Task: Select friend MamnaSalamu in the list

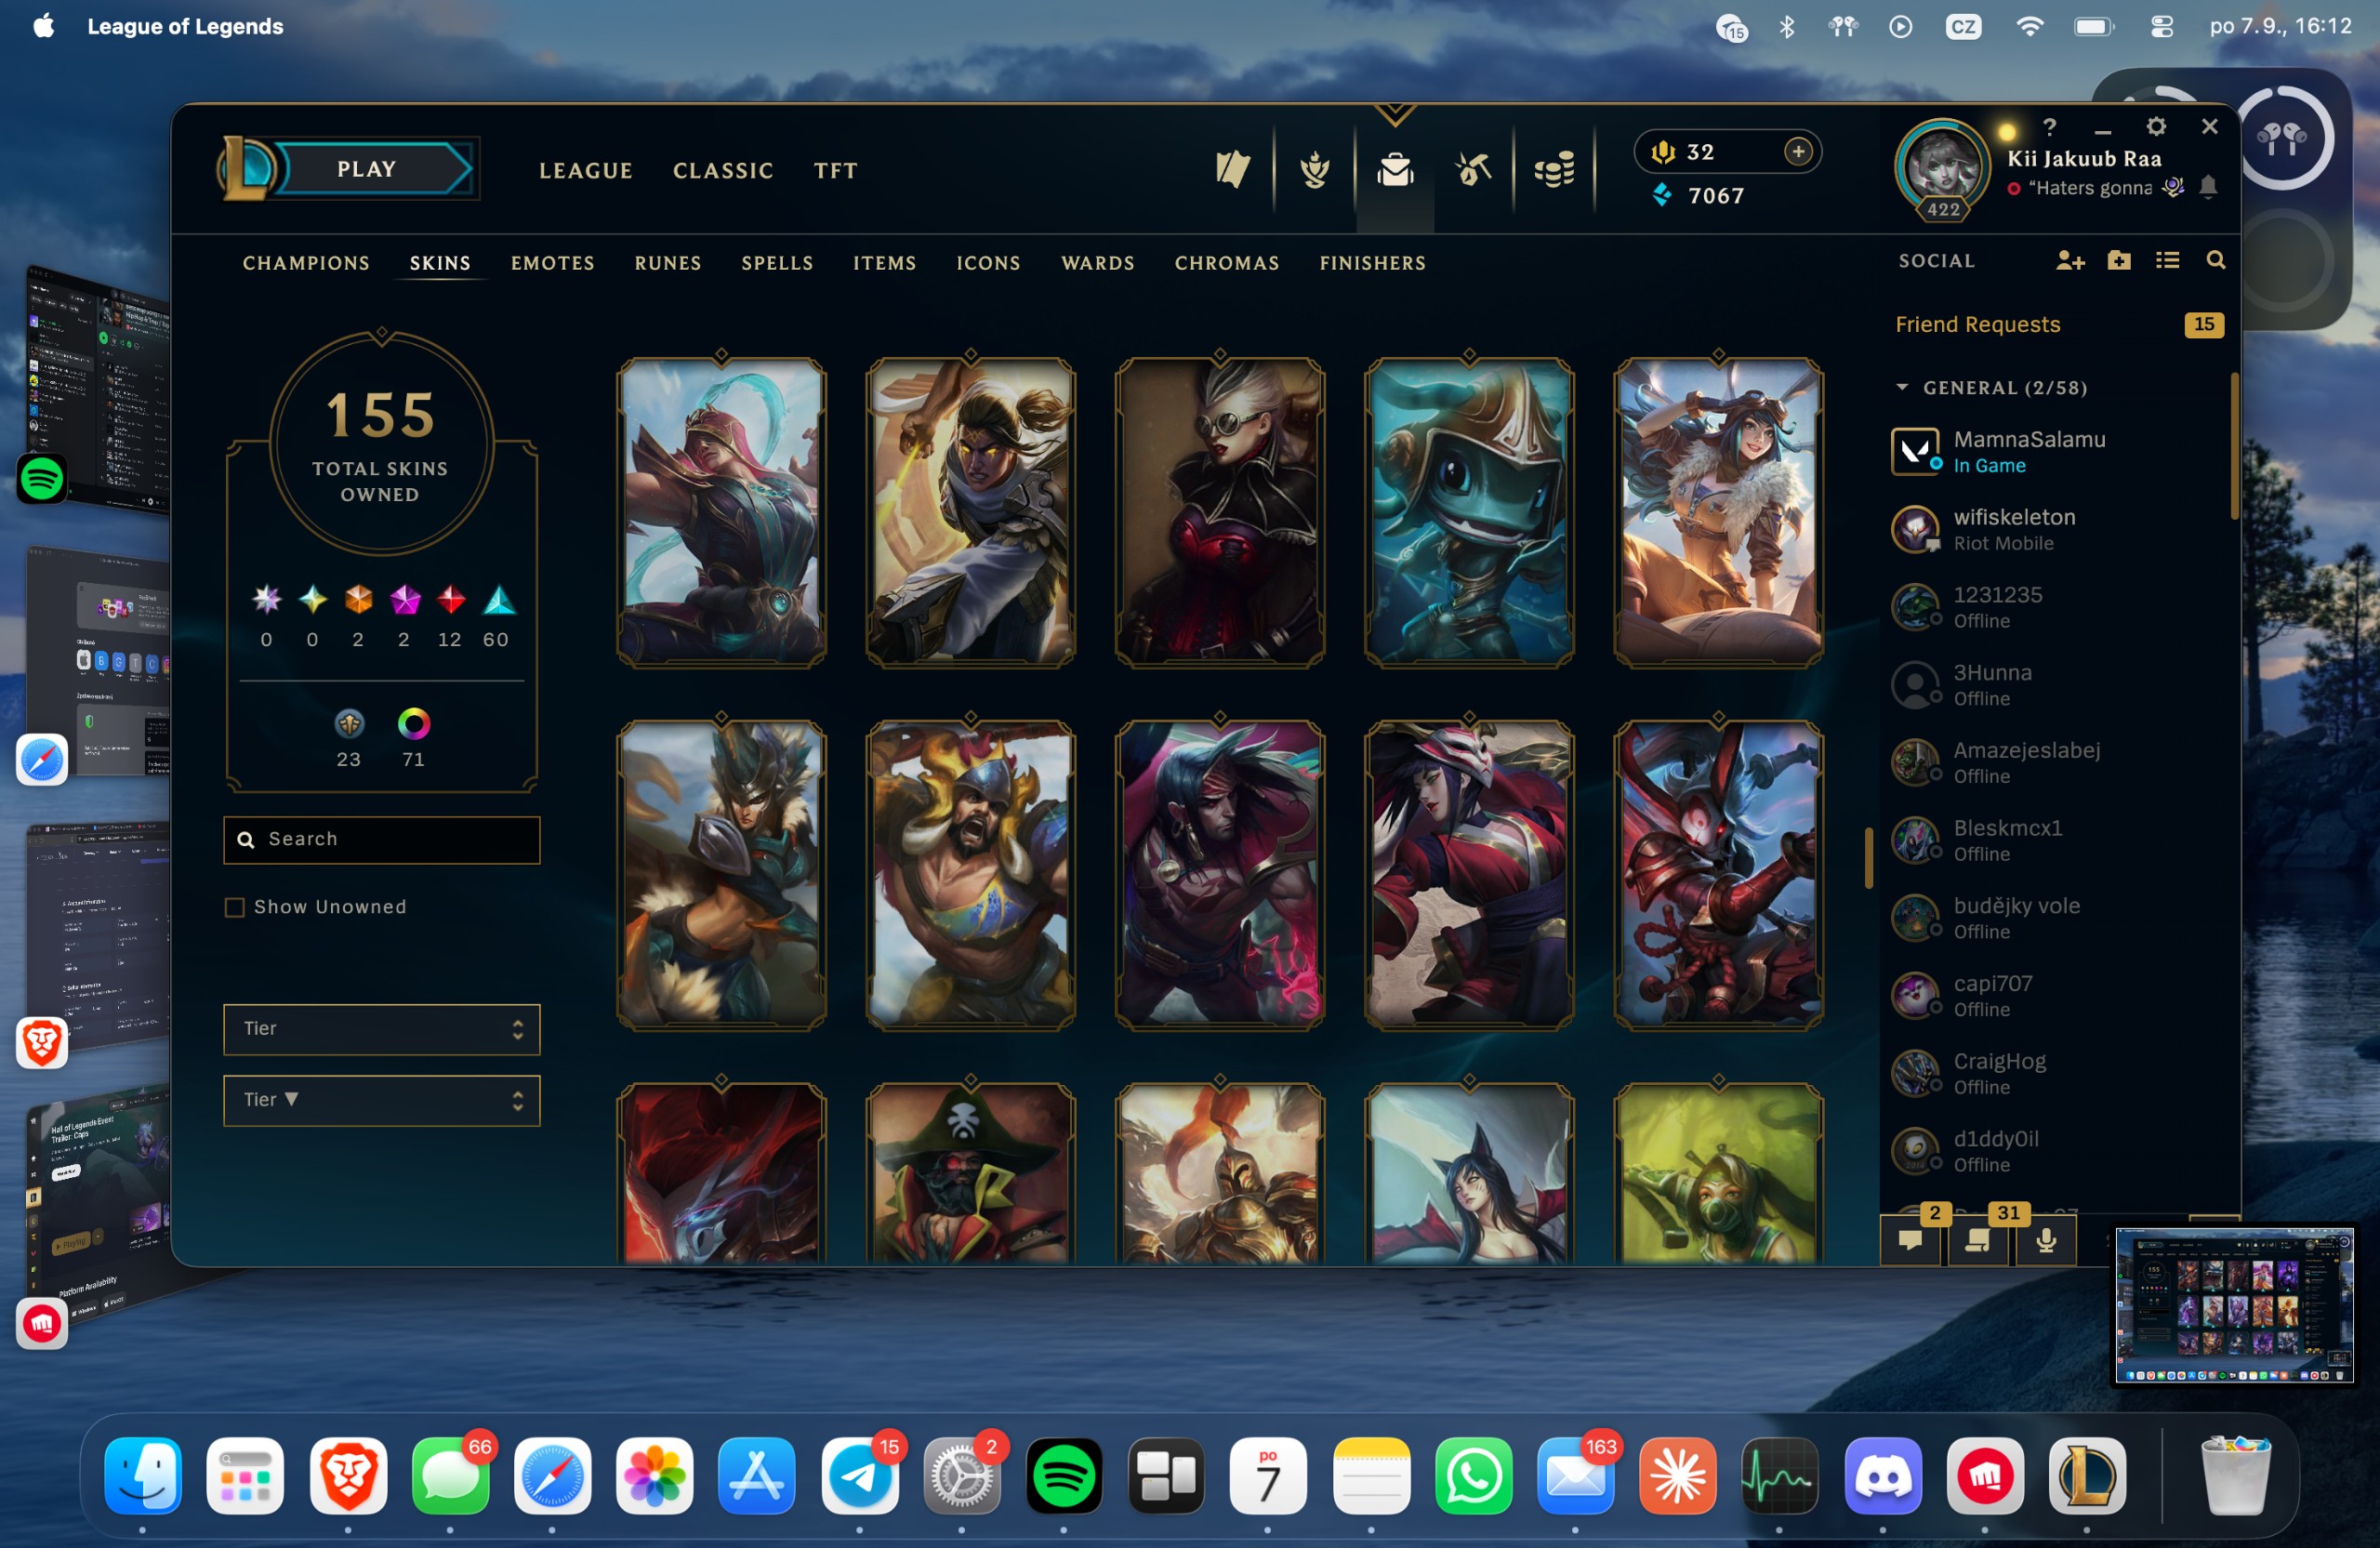Action: coord(2055,451)
